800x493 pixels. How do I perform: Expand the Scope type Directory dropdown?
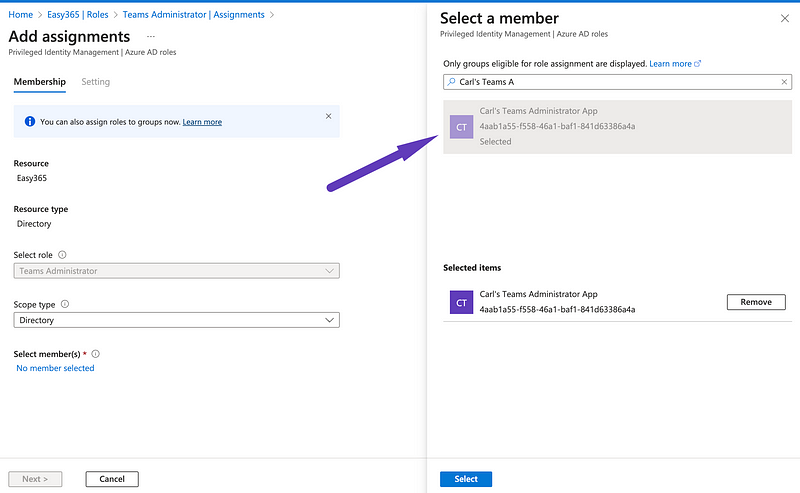pyautogui.click(x=177, y=320)
